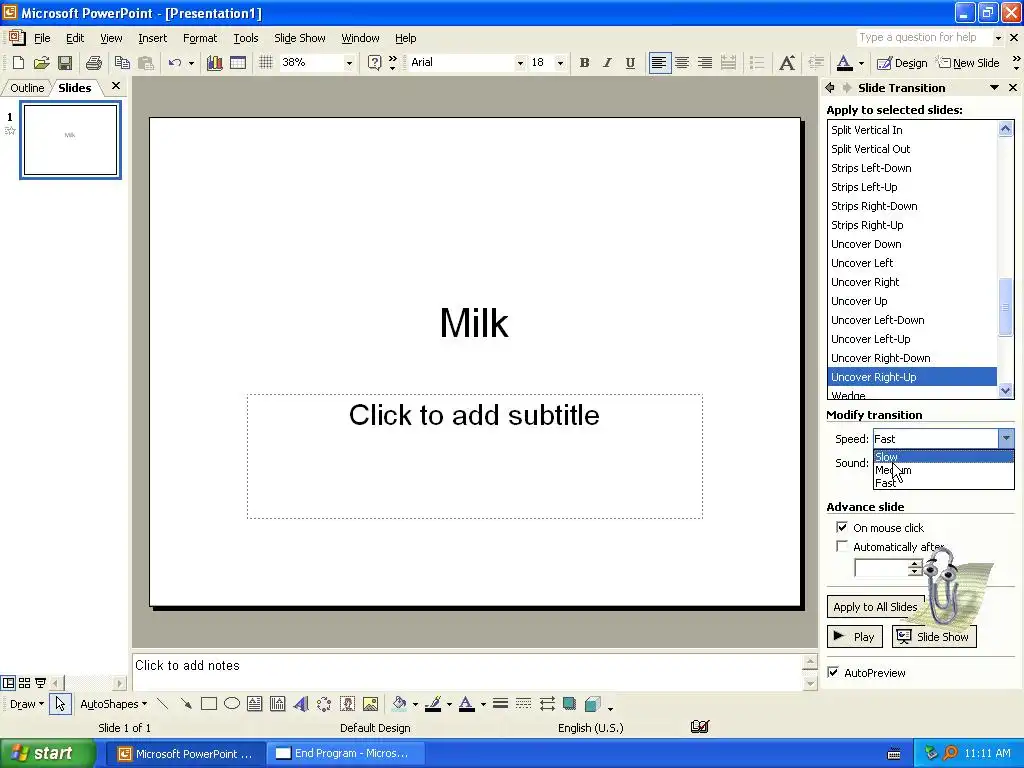The height and width of the screenshot is (768, 1024).
Task: Select the Arrow drawing tool
Action: (x=186, y=704)
